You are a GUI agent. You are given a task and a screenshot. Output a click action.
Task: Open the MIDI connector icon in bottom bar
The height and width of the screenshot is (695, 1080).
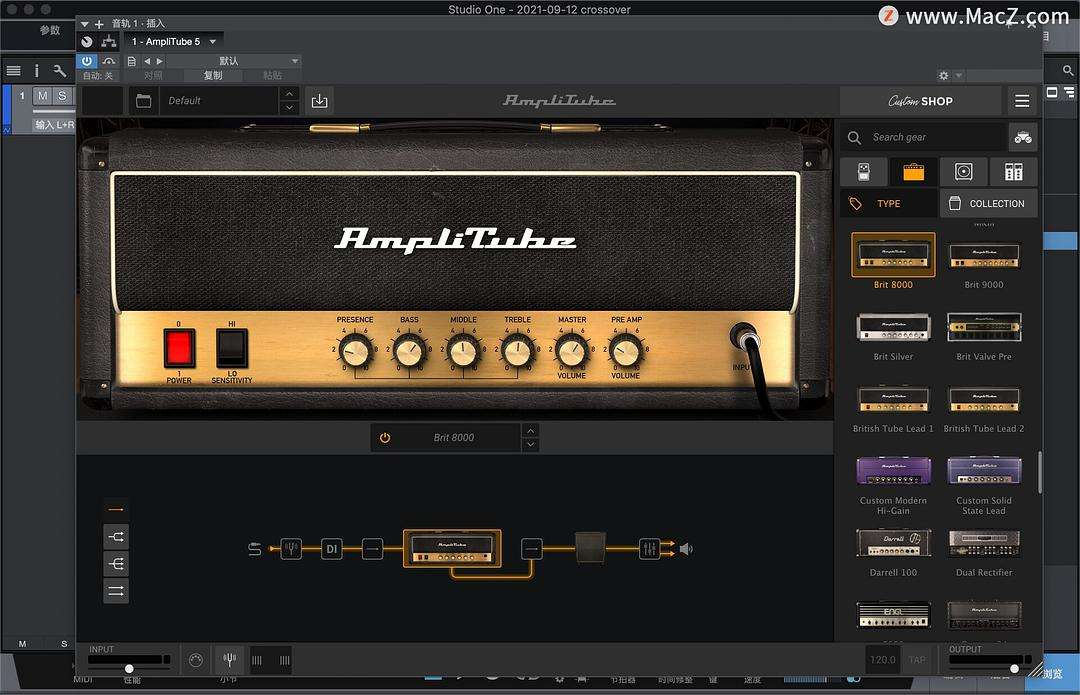pyautogui.click(x=196, y=661)
